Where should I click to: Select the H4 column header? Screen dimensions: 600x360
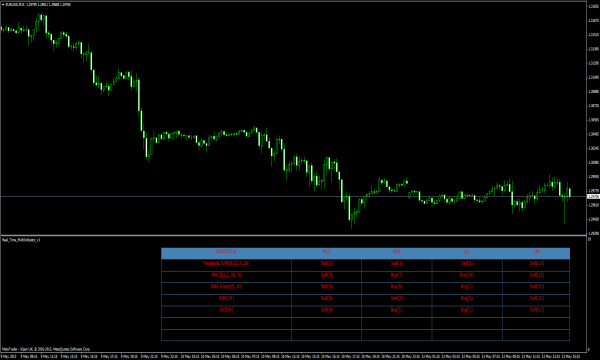tap(537, 252)
